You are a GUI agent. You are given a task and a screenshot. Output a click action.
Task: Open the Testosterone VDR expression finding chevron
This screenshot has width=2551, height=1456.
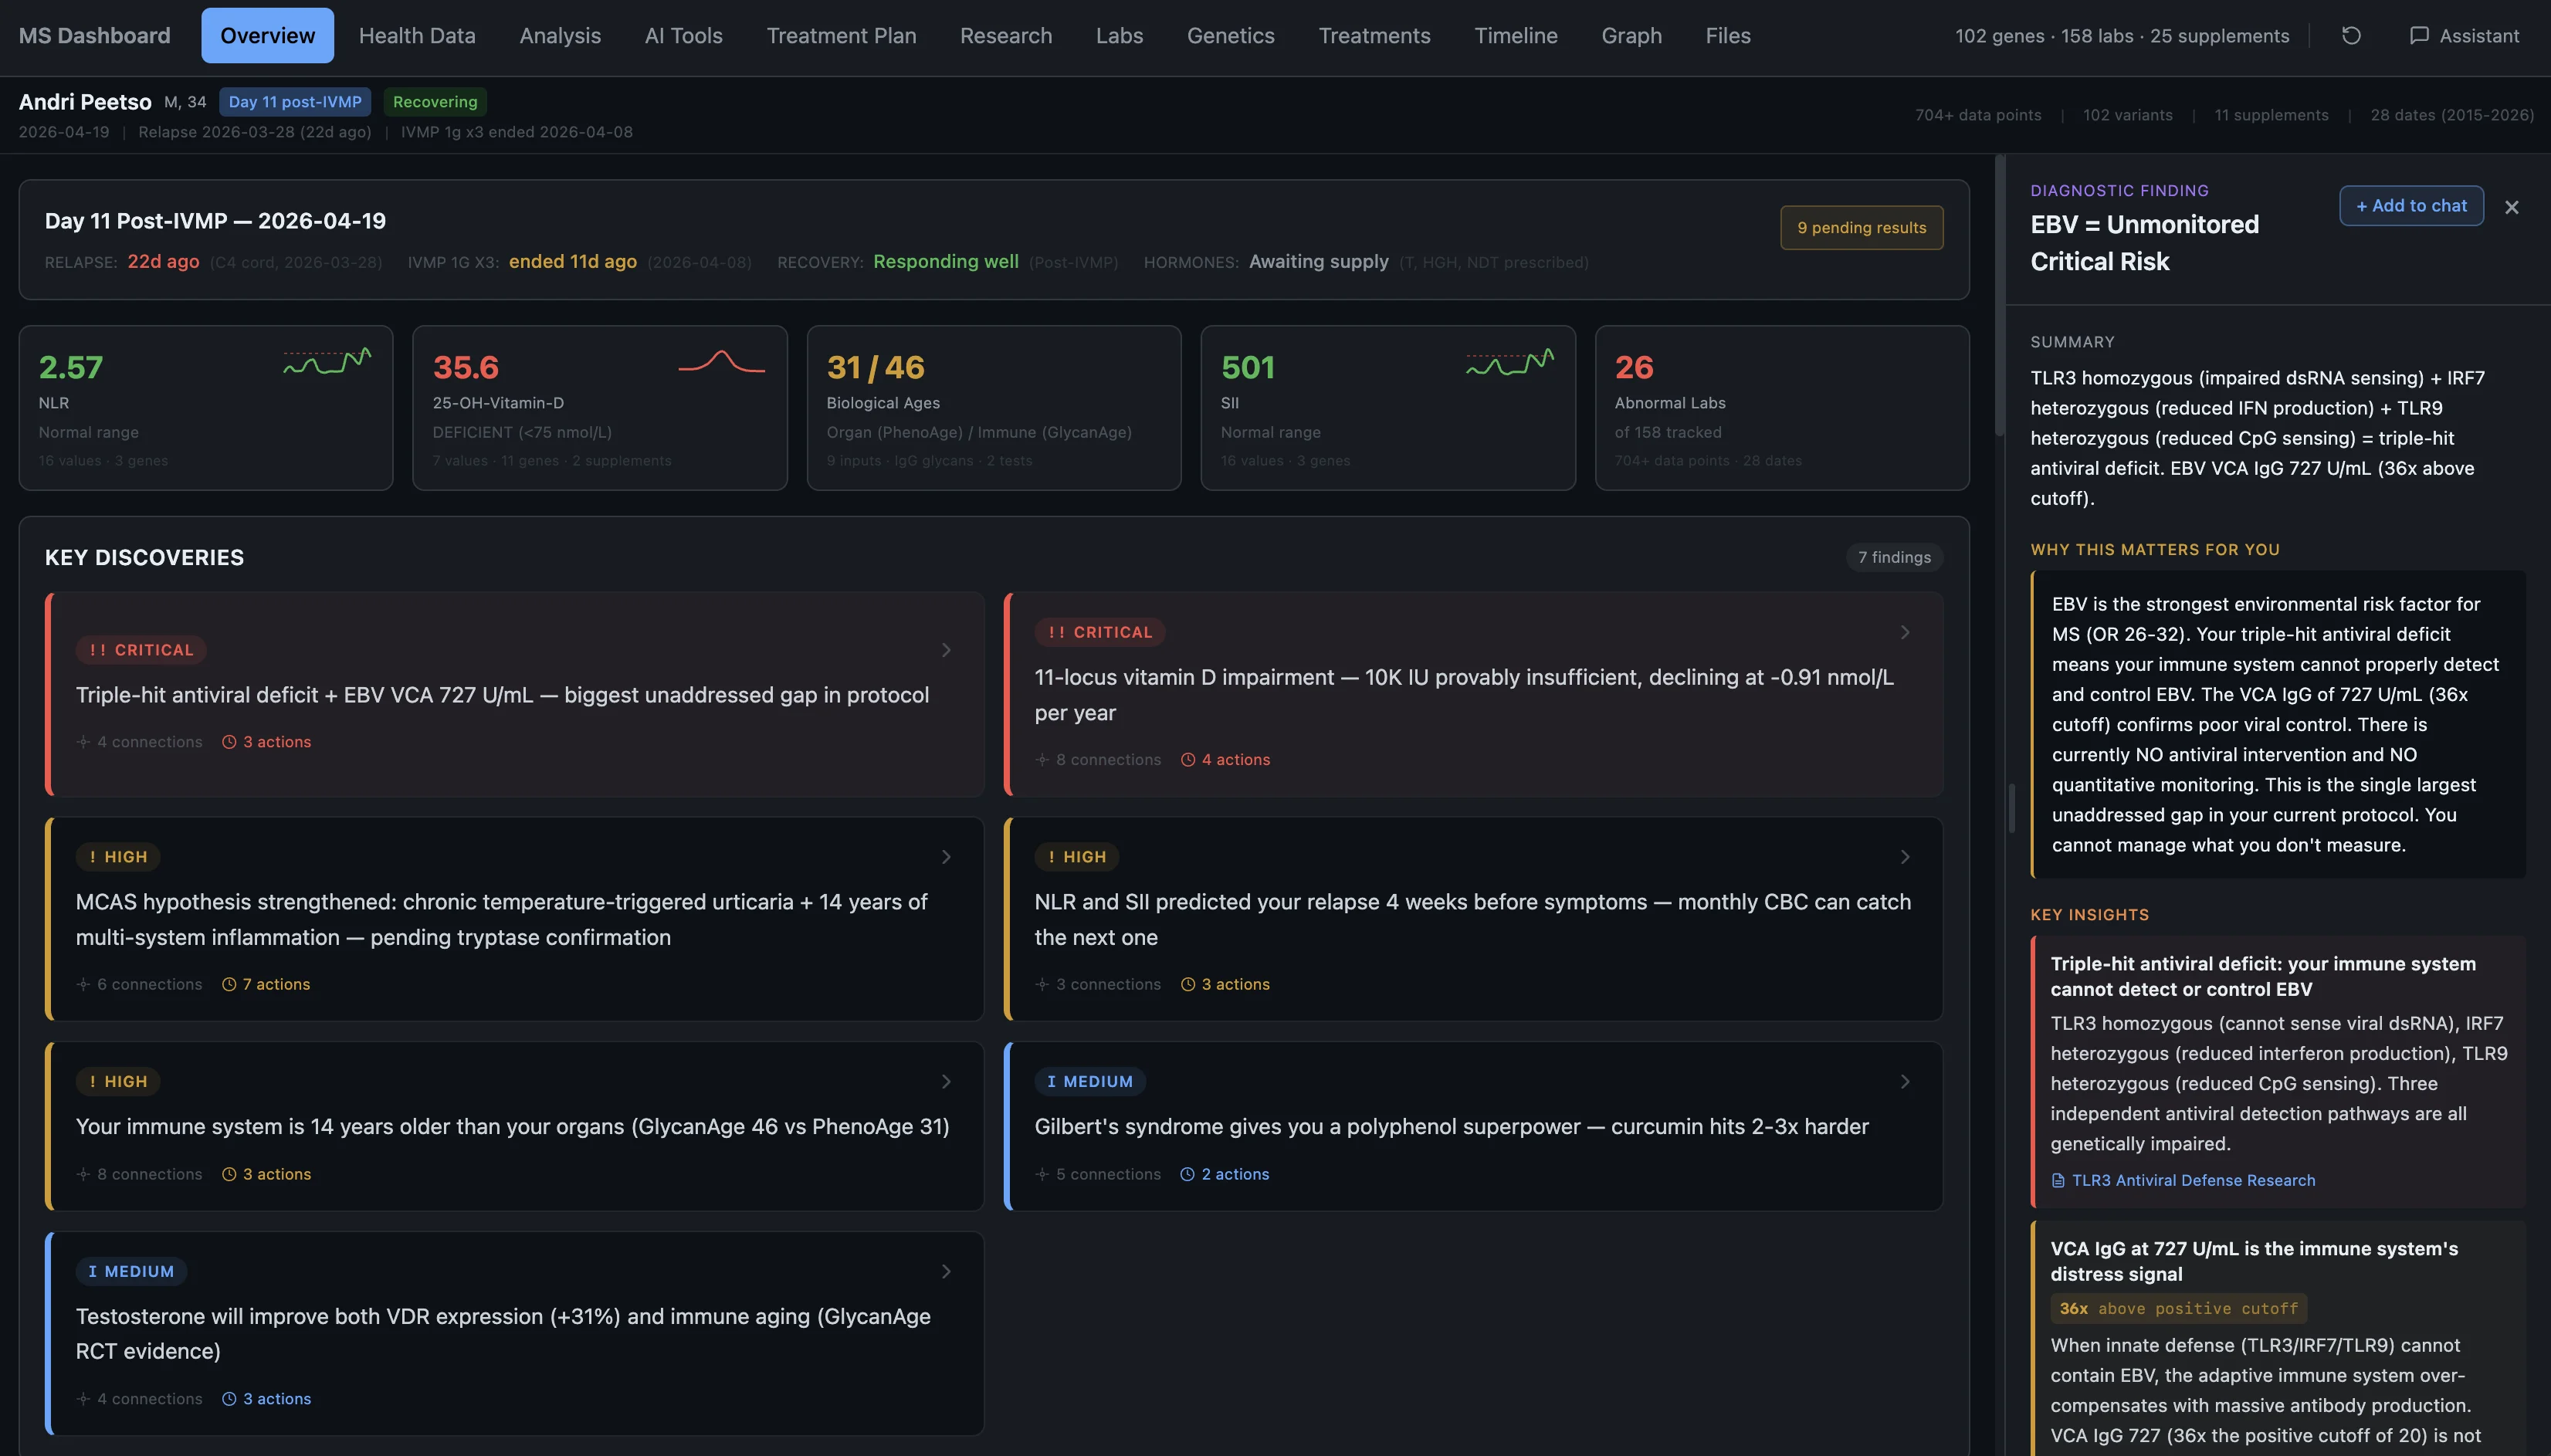pos(946,1272)
